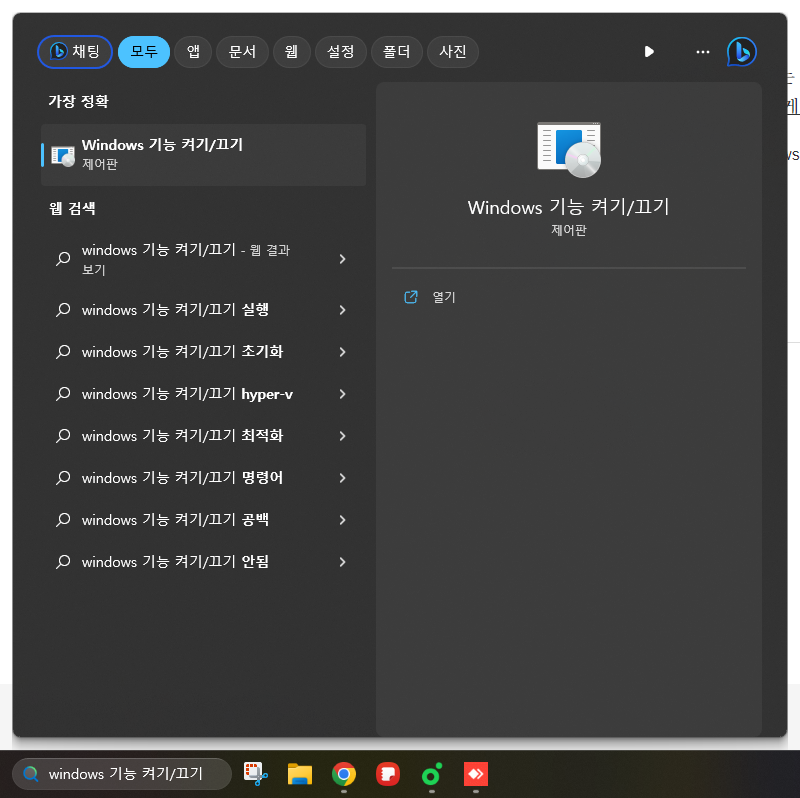
Task: Select the suggestion ending with 안됨
Action: [204, 562]
